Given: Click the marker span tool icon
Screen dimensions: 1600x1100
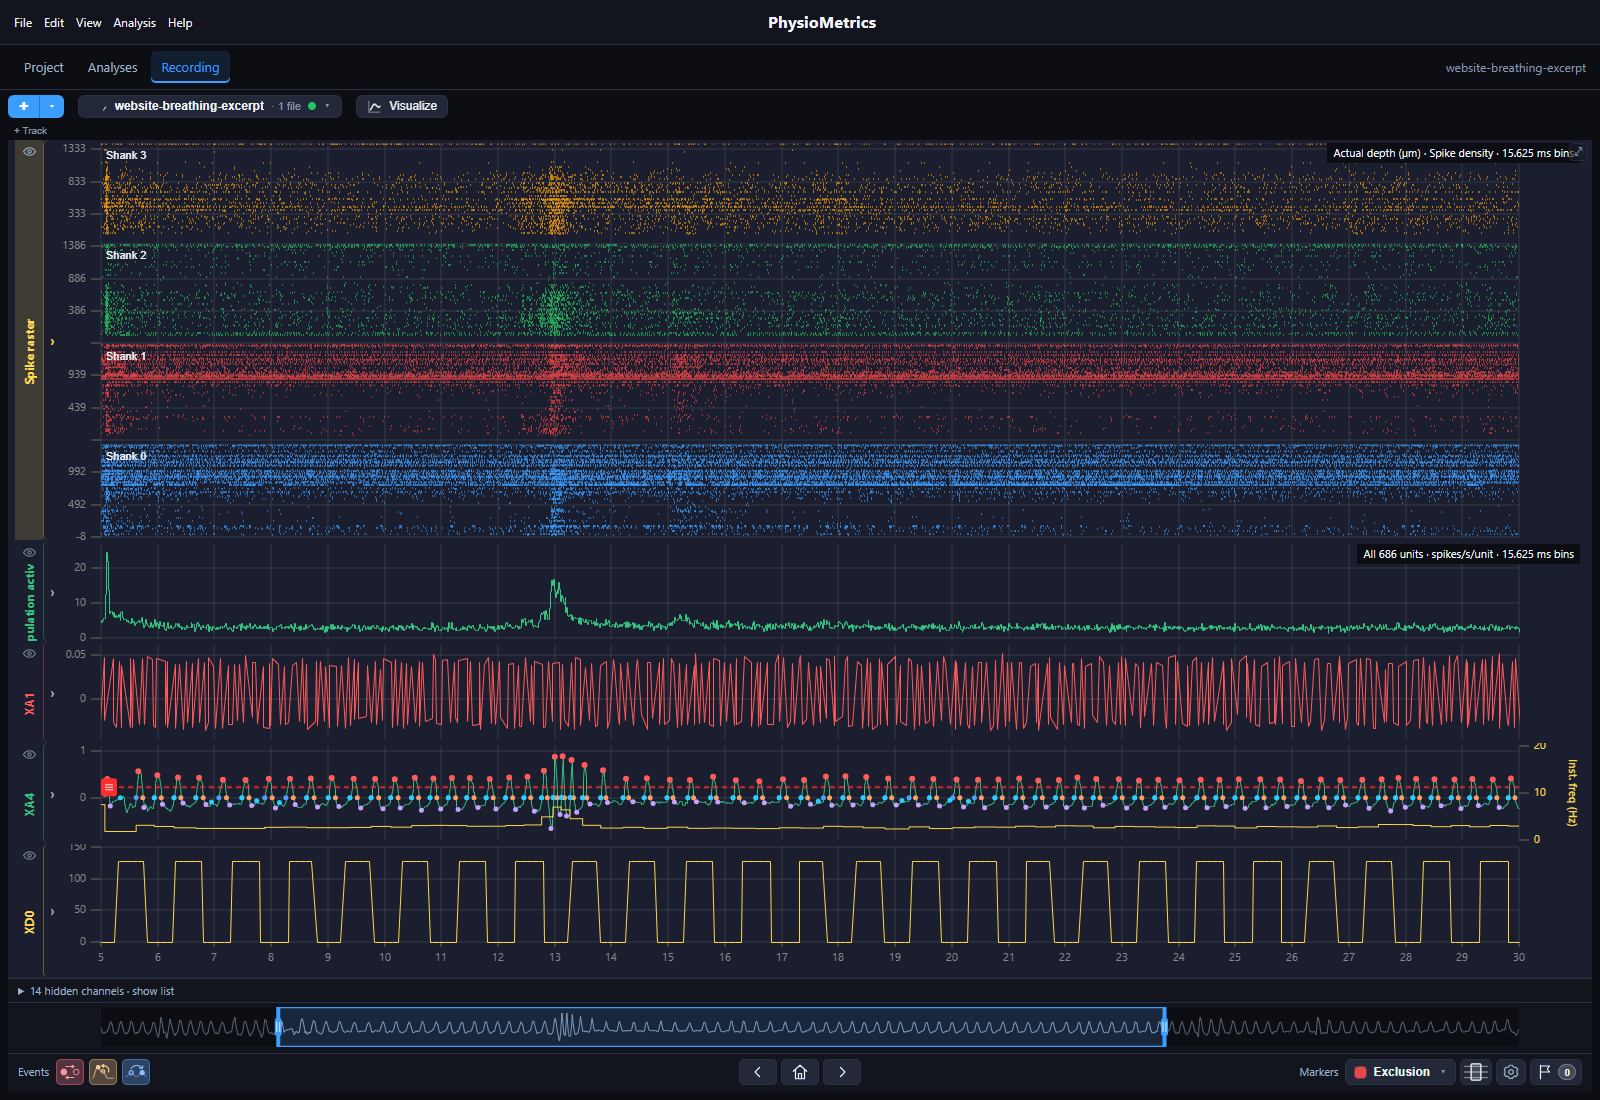Looking at the screenshot, I should 1476,1072.
